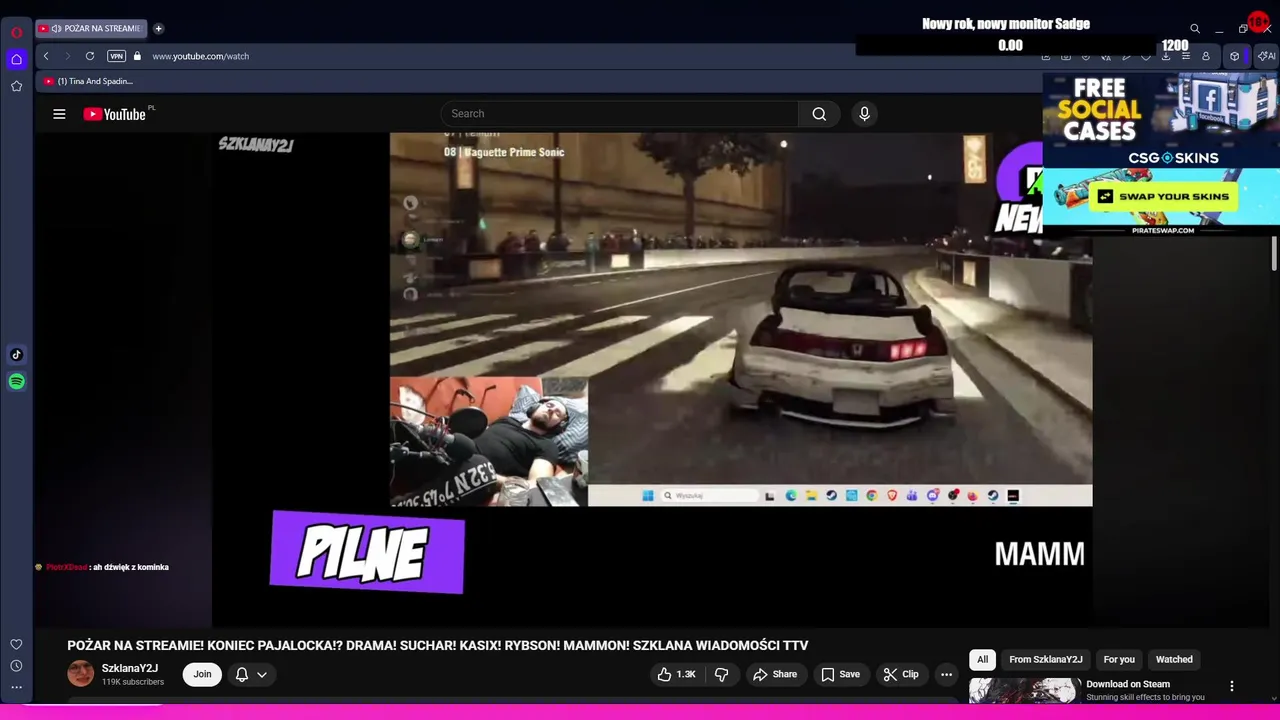Open TikTok from the Opera sidebar

tap(16, 354)
